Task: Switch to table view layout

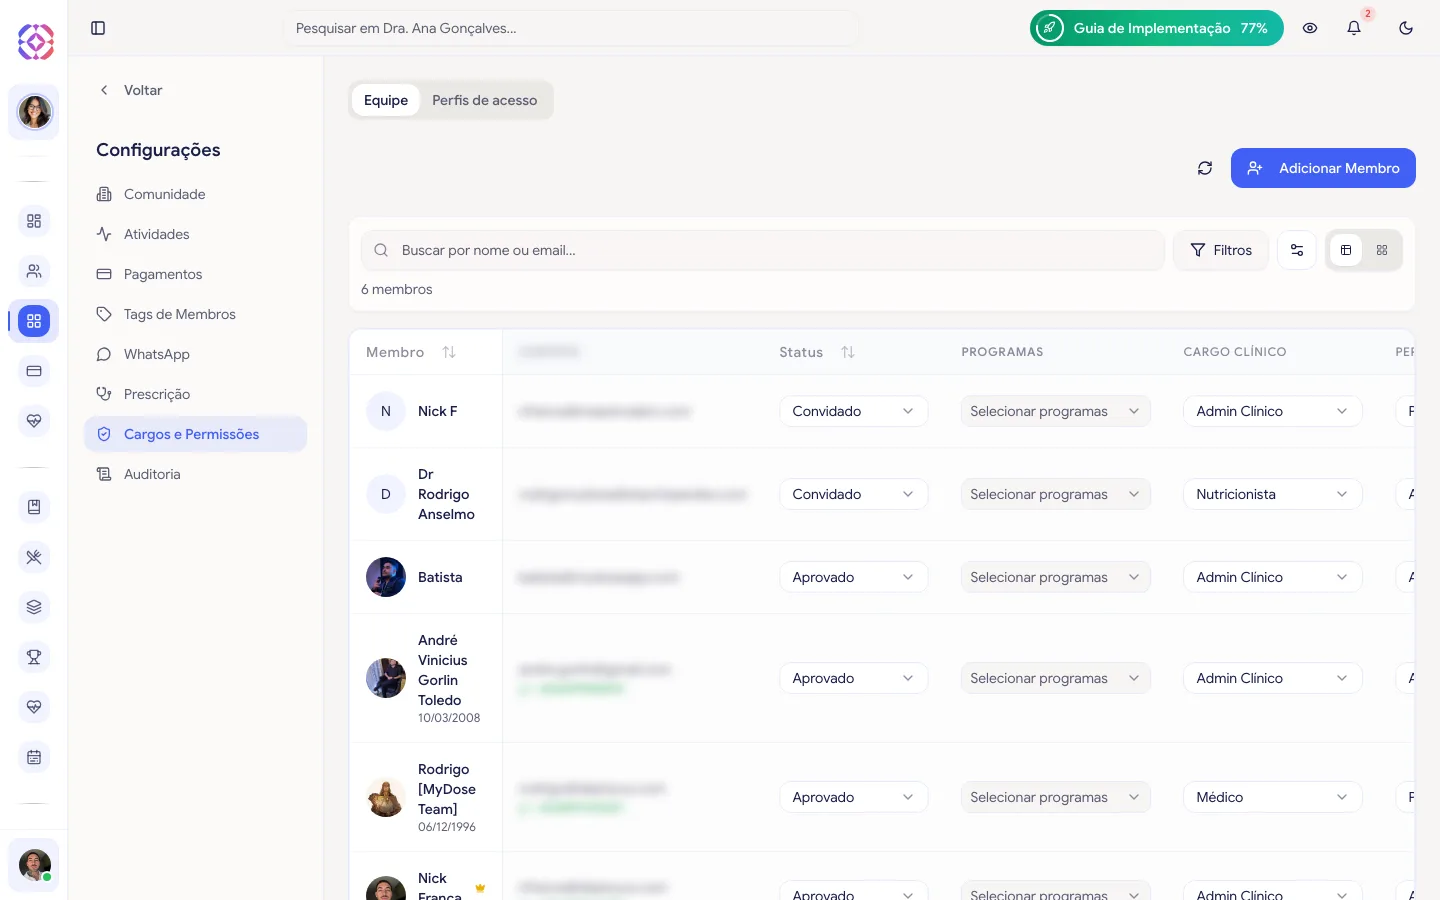Action: click(x=1346, y=250)
